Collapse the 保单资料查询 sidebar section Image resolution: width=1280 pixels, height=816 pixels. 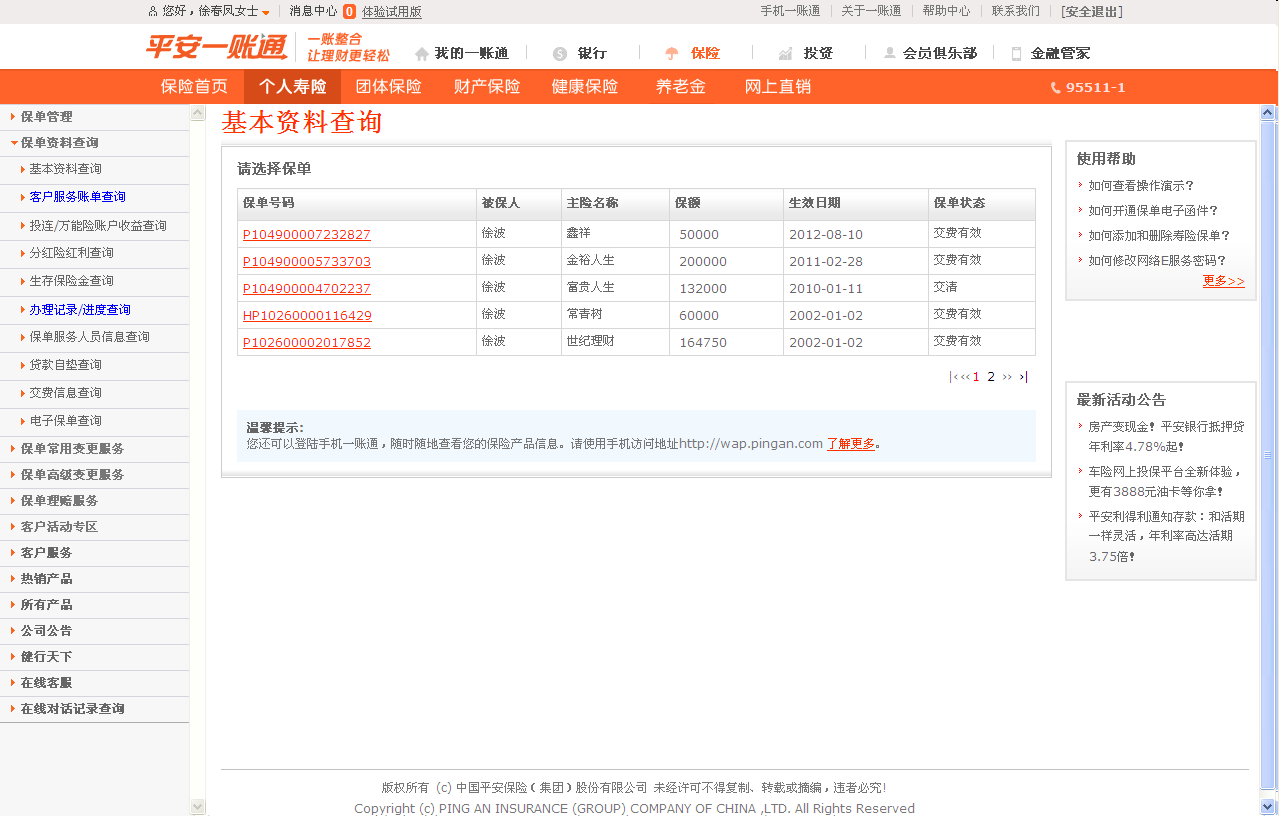click(59, 143)
